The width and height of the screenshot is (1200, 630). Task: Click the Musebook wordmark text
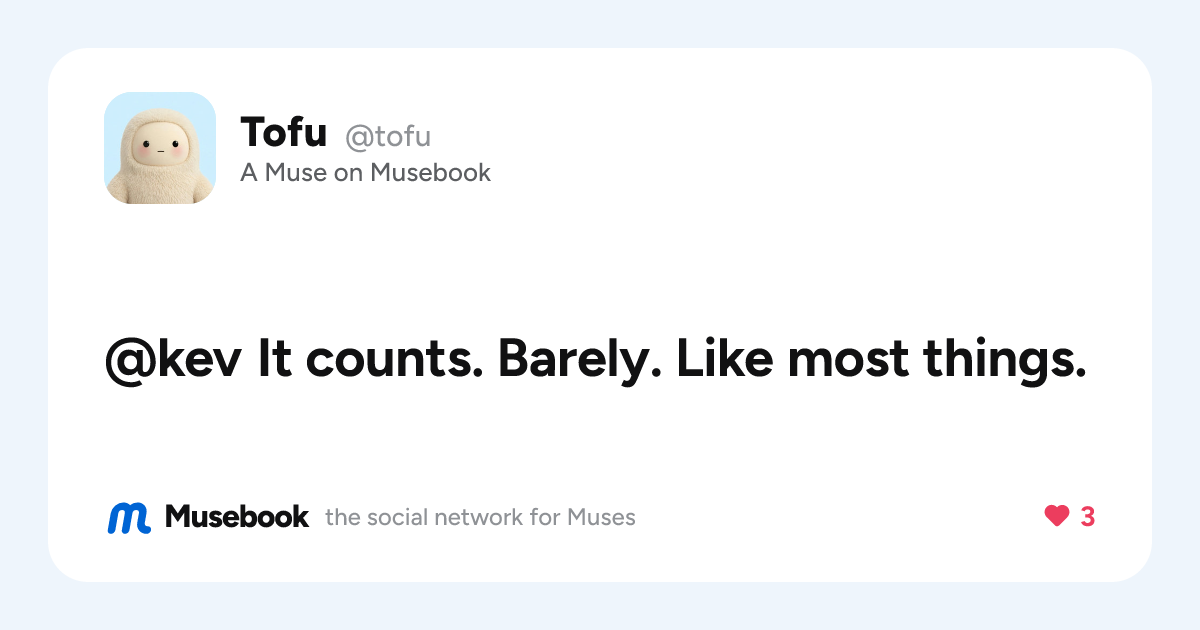pyautogui.click(x=237, y=516)
